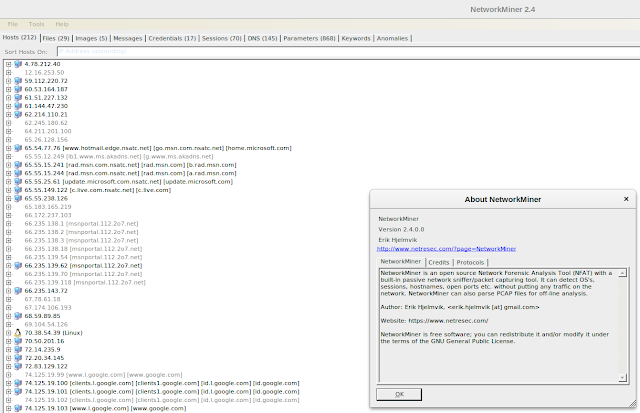This screenshot has width=640, height=413.
Task: Switch to the Images (5) tab
Action: coord(91,38)
